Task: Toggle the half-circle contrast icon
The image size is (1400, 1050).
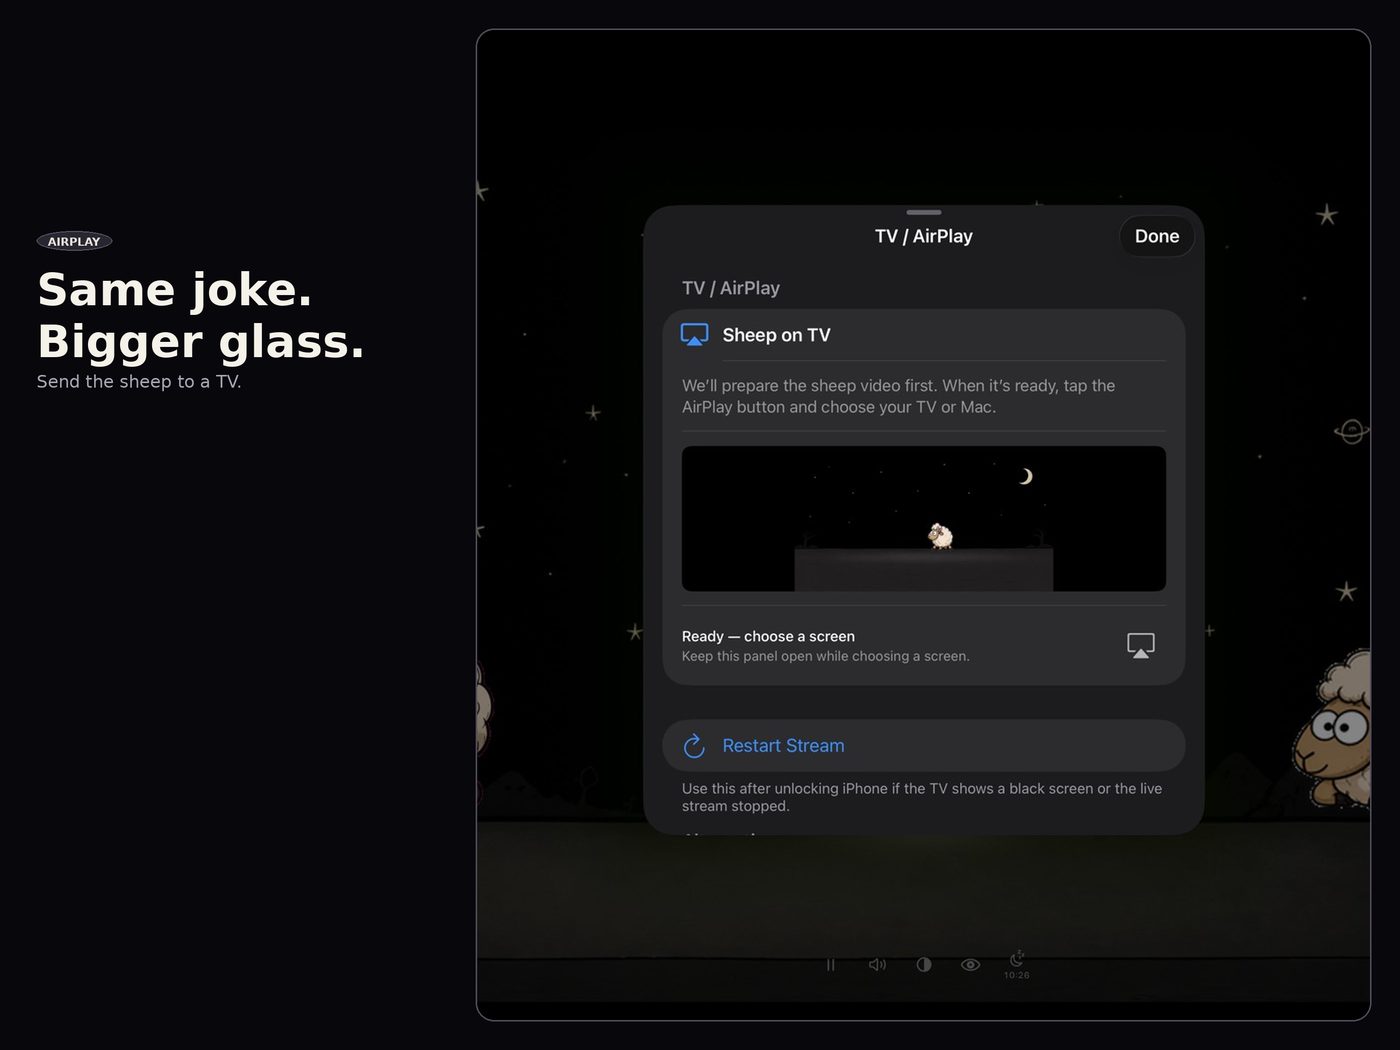Action: [x=923, y=965]
